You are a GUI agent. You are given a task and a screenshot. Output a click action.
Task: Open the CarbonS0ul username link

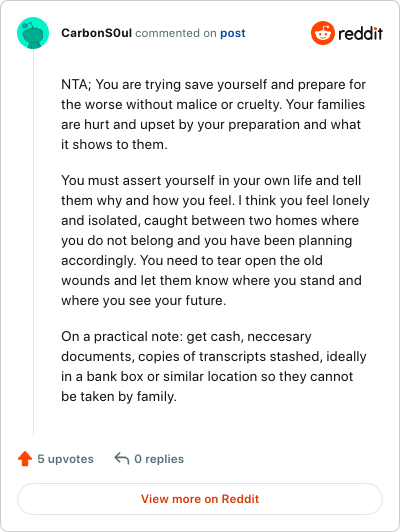(96, 33)
